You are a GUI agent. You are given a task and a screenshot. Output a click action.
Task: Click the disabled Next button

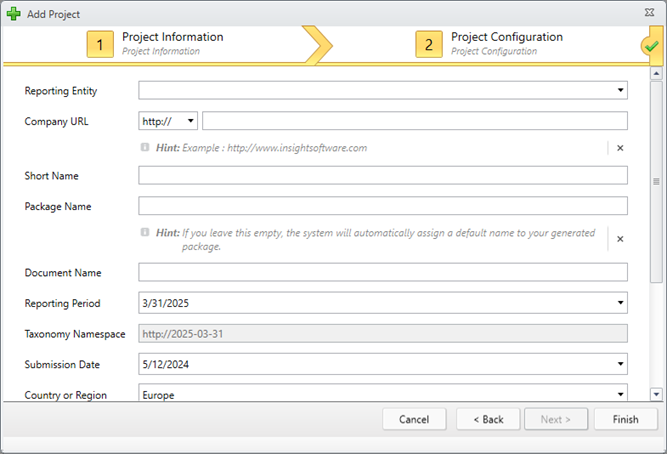pos(556,420)
